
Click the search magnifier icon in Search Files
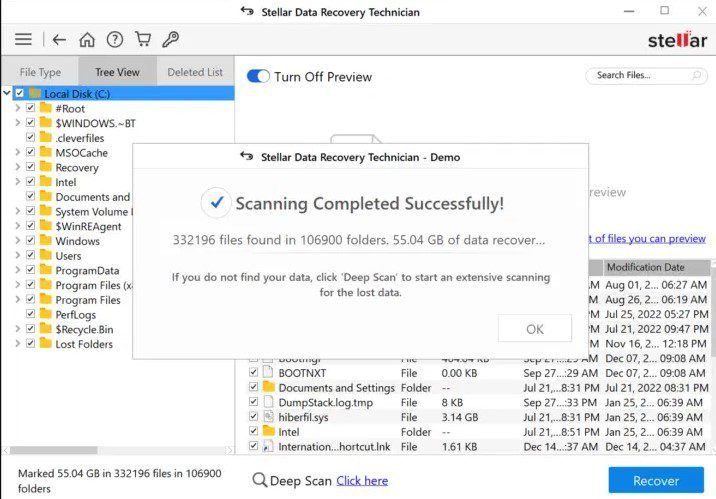[x=697, y=76]
